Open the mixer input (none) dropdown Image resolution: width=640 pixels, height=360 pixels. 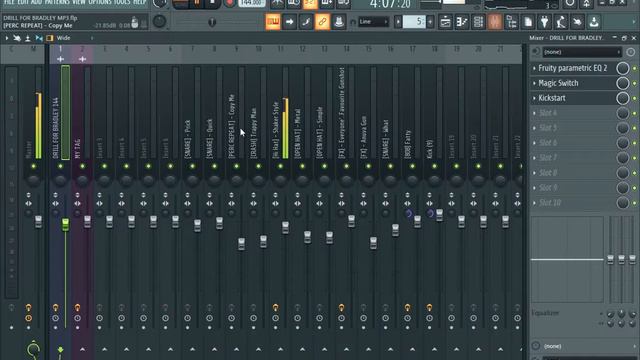582,52
